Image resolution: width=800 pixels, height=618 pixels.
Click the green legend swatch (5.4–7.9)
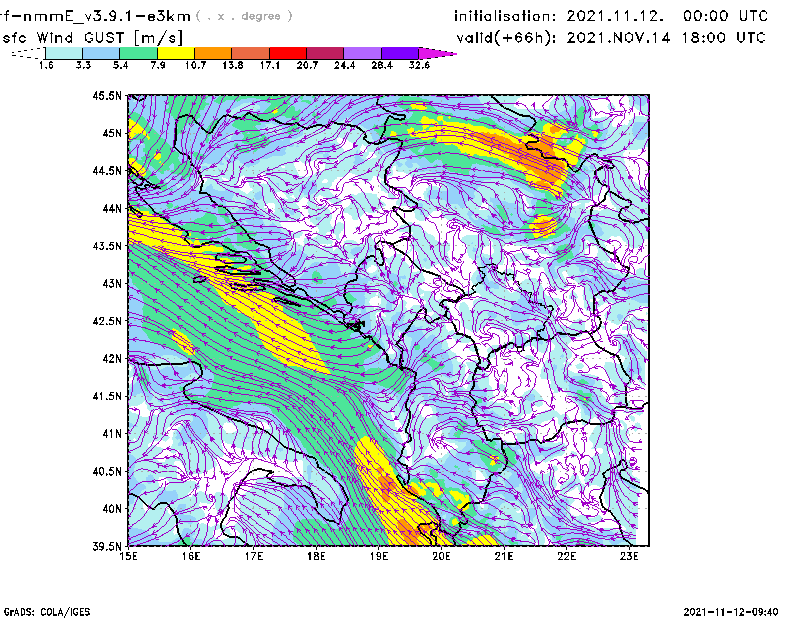tap(138, 53)
